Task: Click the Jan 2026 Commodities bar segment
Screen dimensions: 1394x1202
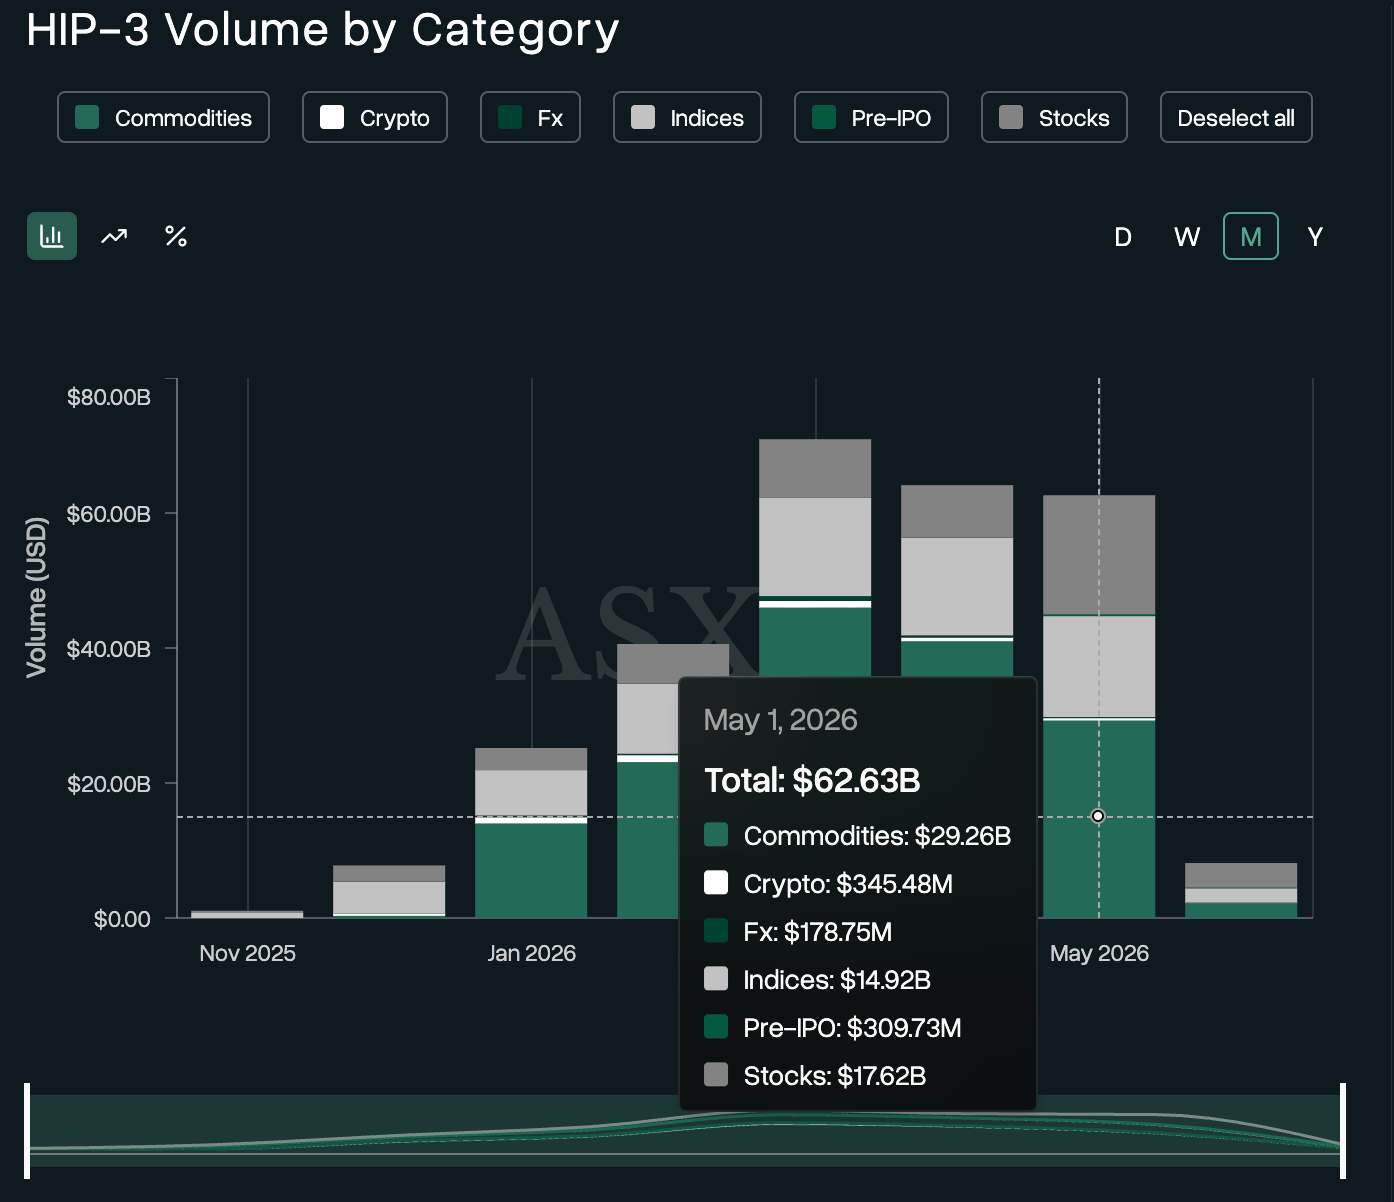Action: [531, 870]
